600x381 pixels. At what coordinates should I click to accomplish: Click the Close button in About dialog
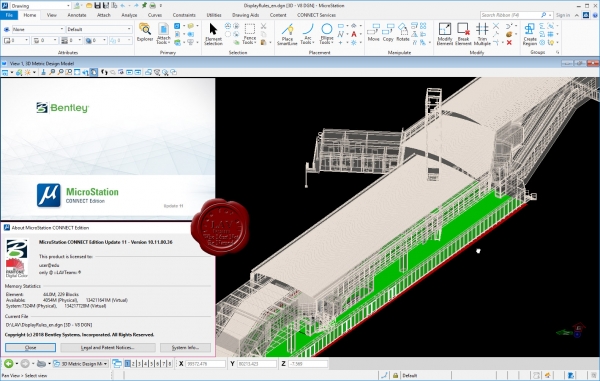[30, 347]
